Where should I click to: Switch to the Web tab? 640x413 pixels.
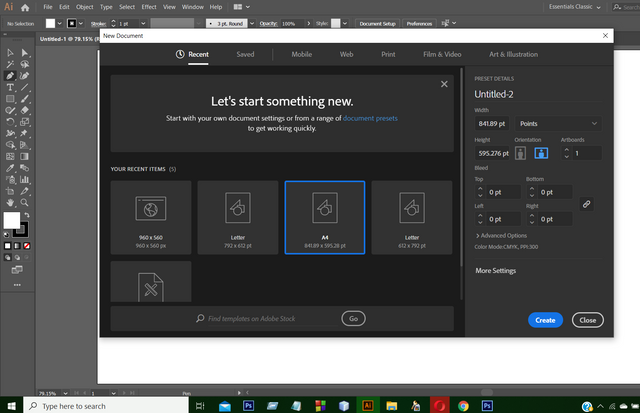[347, 54]
